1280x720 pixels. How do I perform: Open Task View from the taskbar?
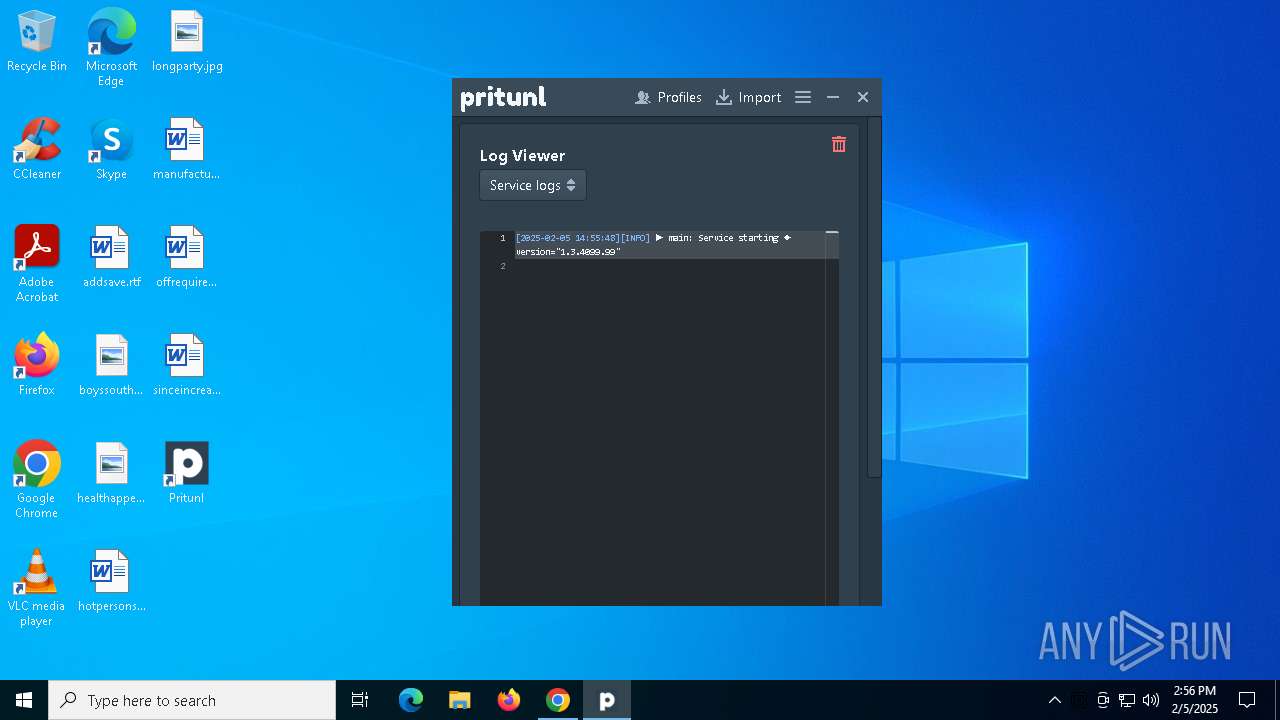[x=360, y=700]
